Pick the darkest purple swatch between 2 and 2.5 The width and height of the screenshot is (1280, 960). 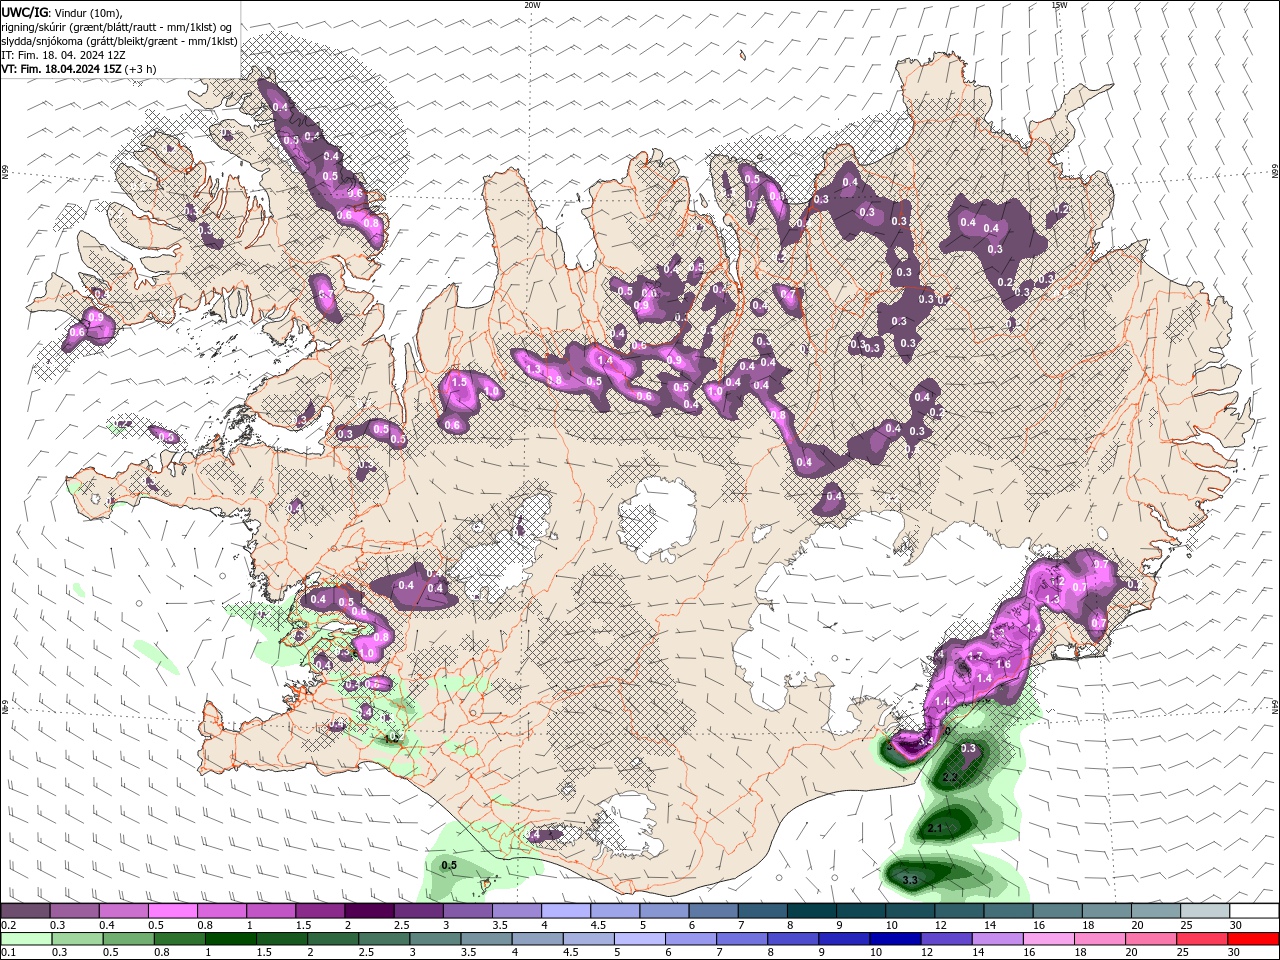[368, 911]
